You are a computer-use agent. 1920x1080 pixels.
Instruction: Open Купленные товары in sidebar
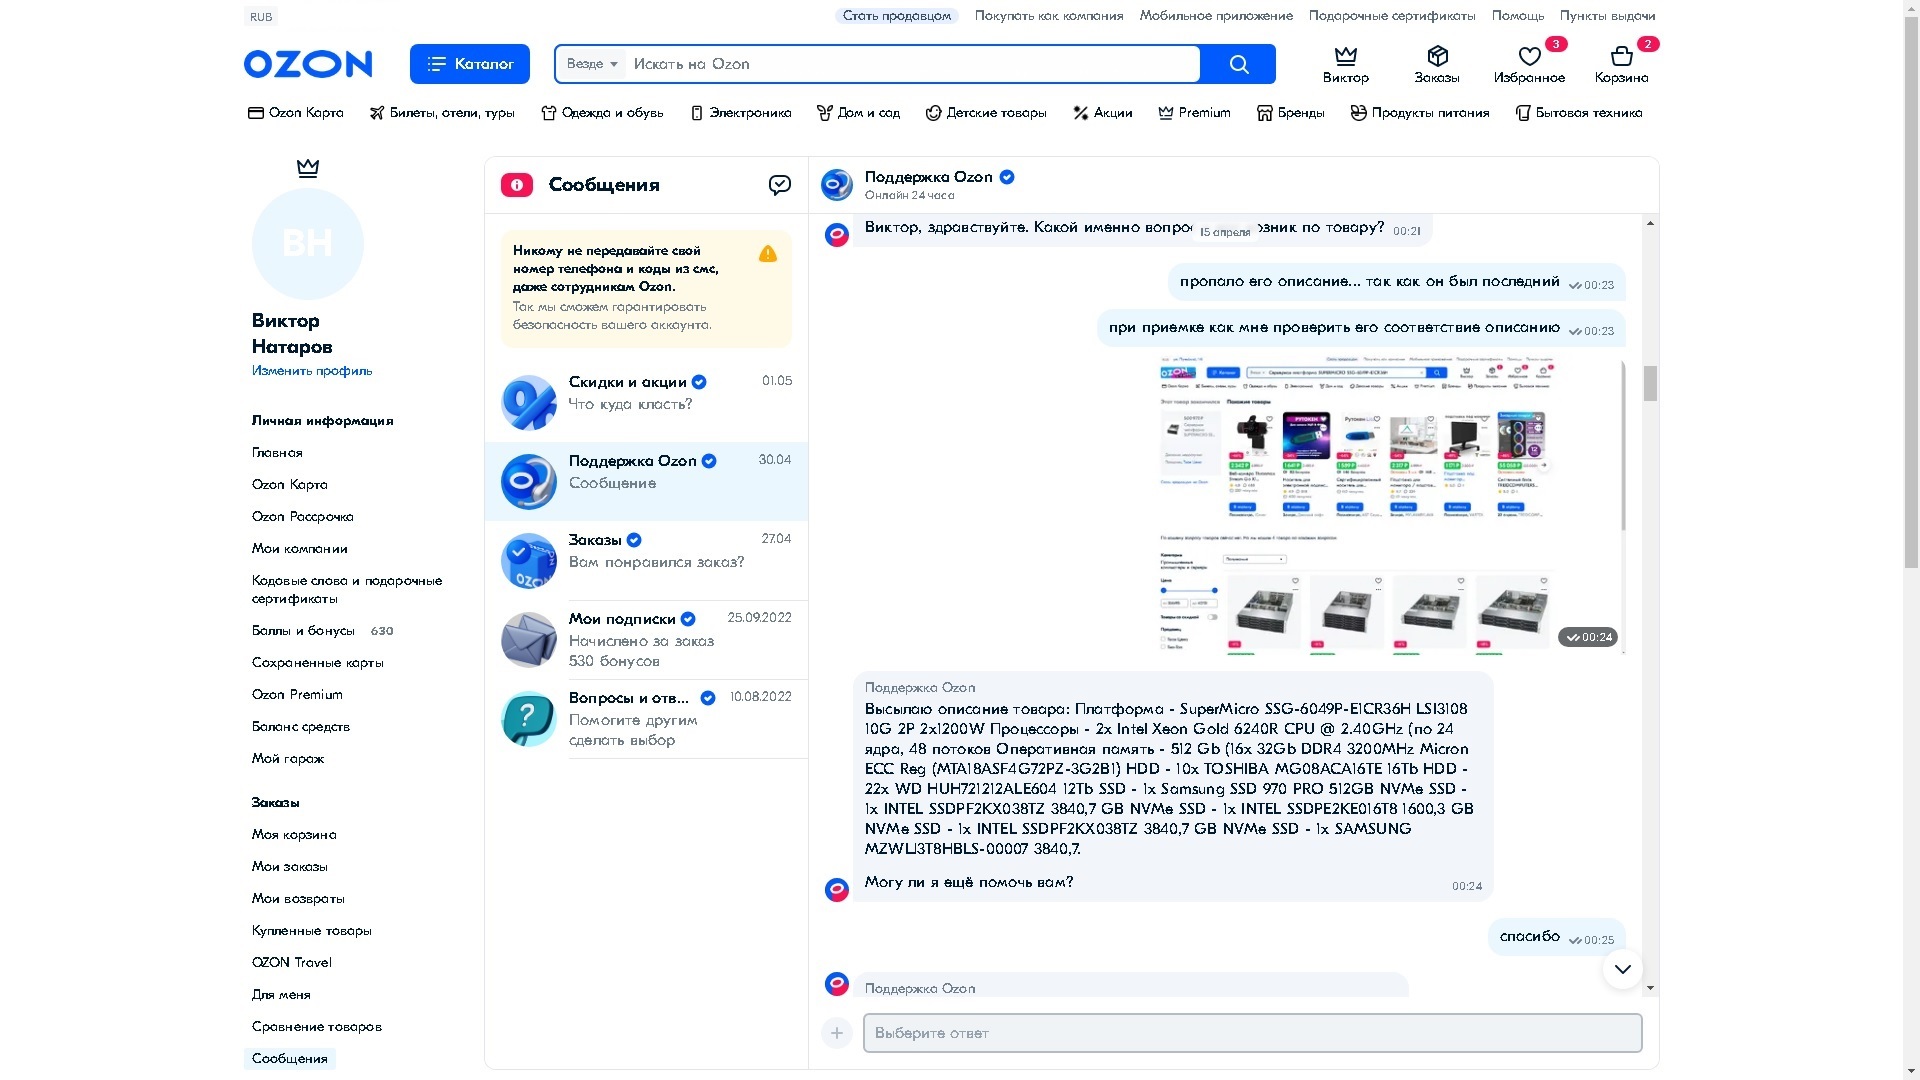(x=312, y=931)
